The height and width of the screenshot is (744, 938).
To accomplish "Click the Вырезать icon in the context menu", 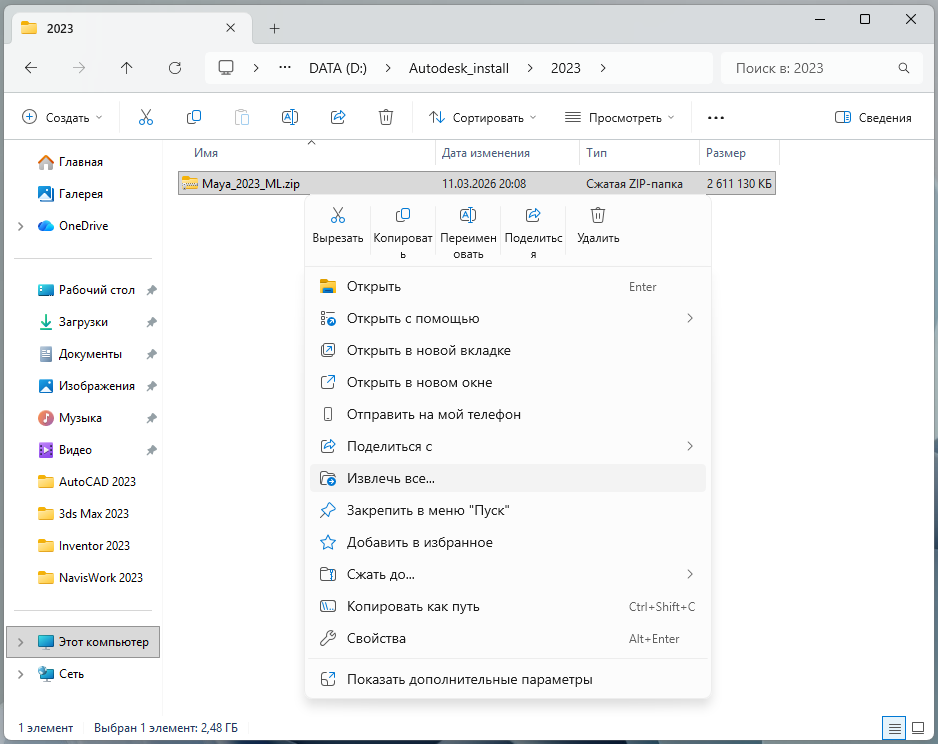I will (338, 215).
